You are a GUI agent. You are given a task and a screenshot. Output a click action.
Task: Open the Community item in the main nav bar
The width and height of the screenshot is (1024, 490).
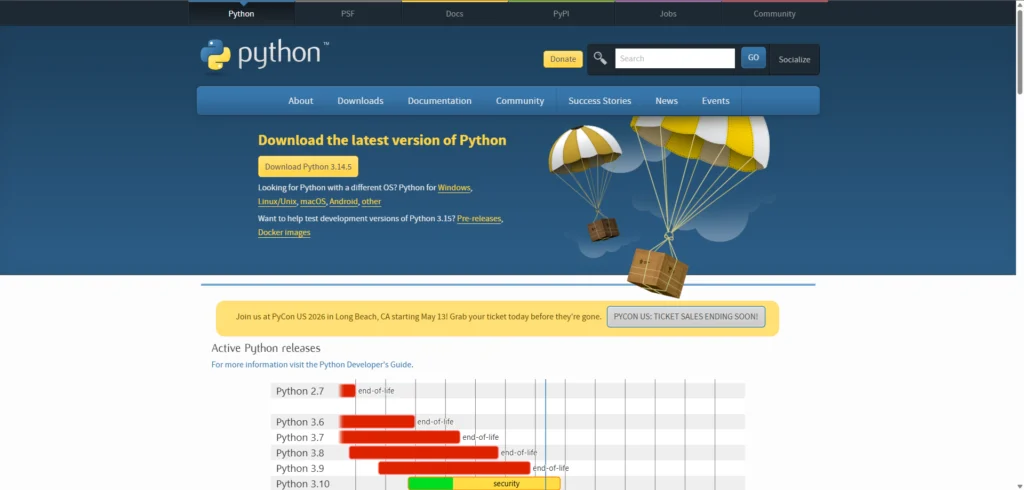(520, 101)
